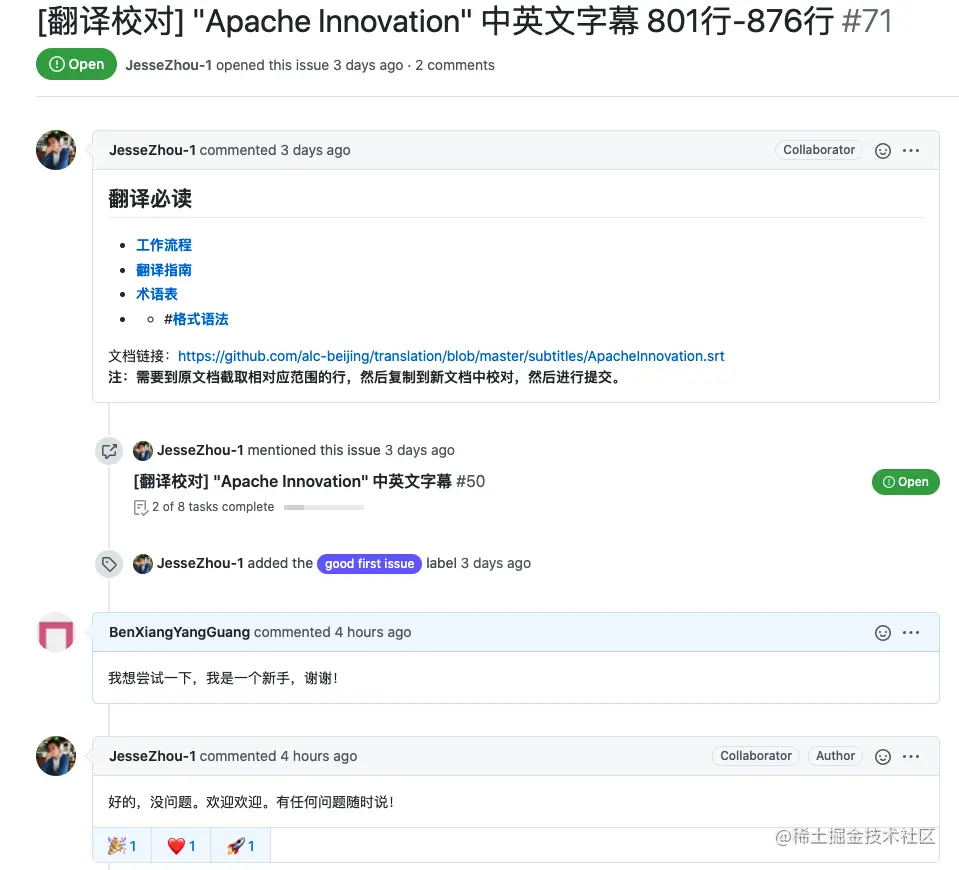The width and height of the screenshot is (959, 870).
Task: Click '2 of 8 tasks complete' text
Action: click(213, 507)
